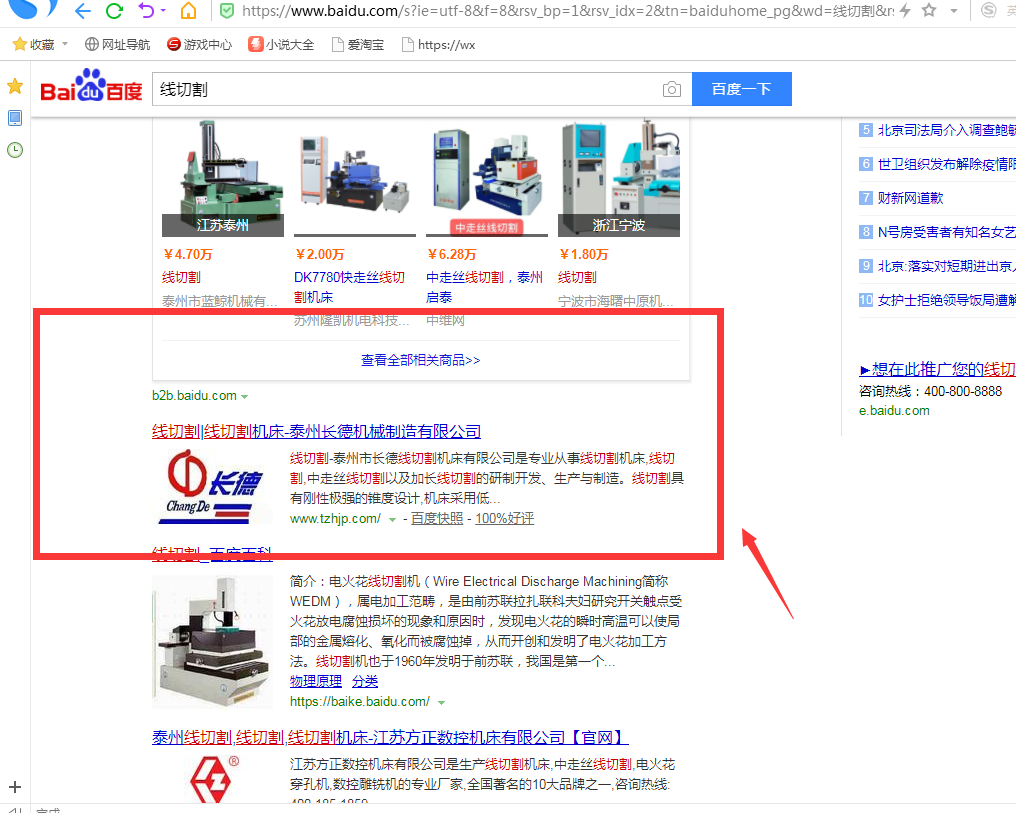Open DK7780快走丝线切割机床 product link

[x=349, y=287]
